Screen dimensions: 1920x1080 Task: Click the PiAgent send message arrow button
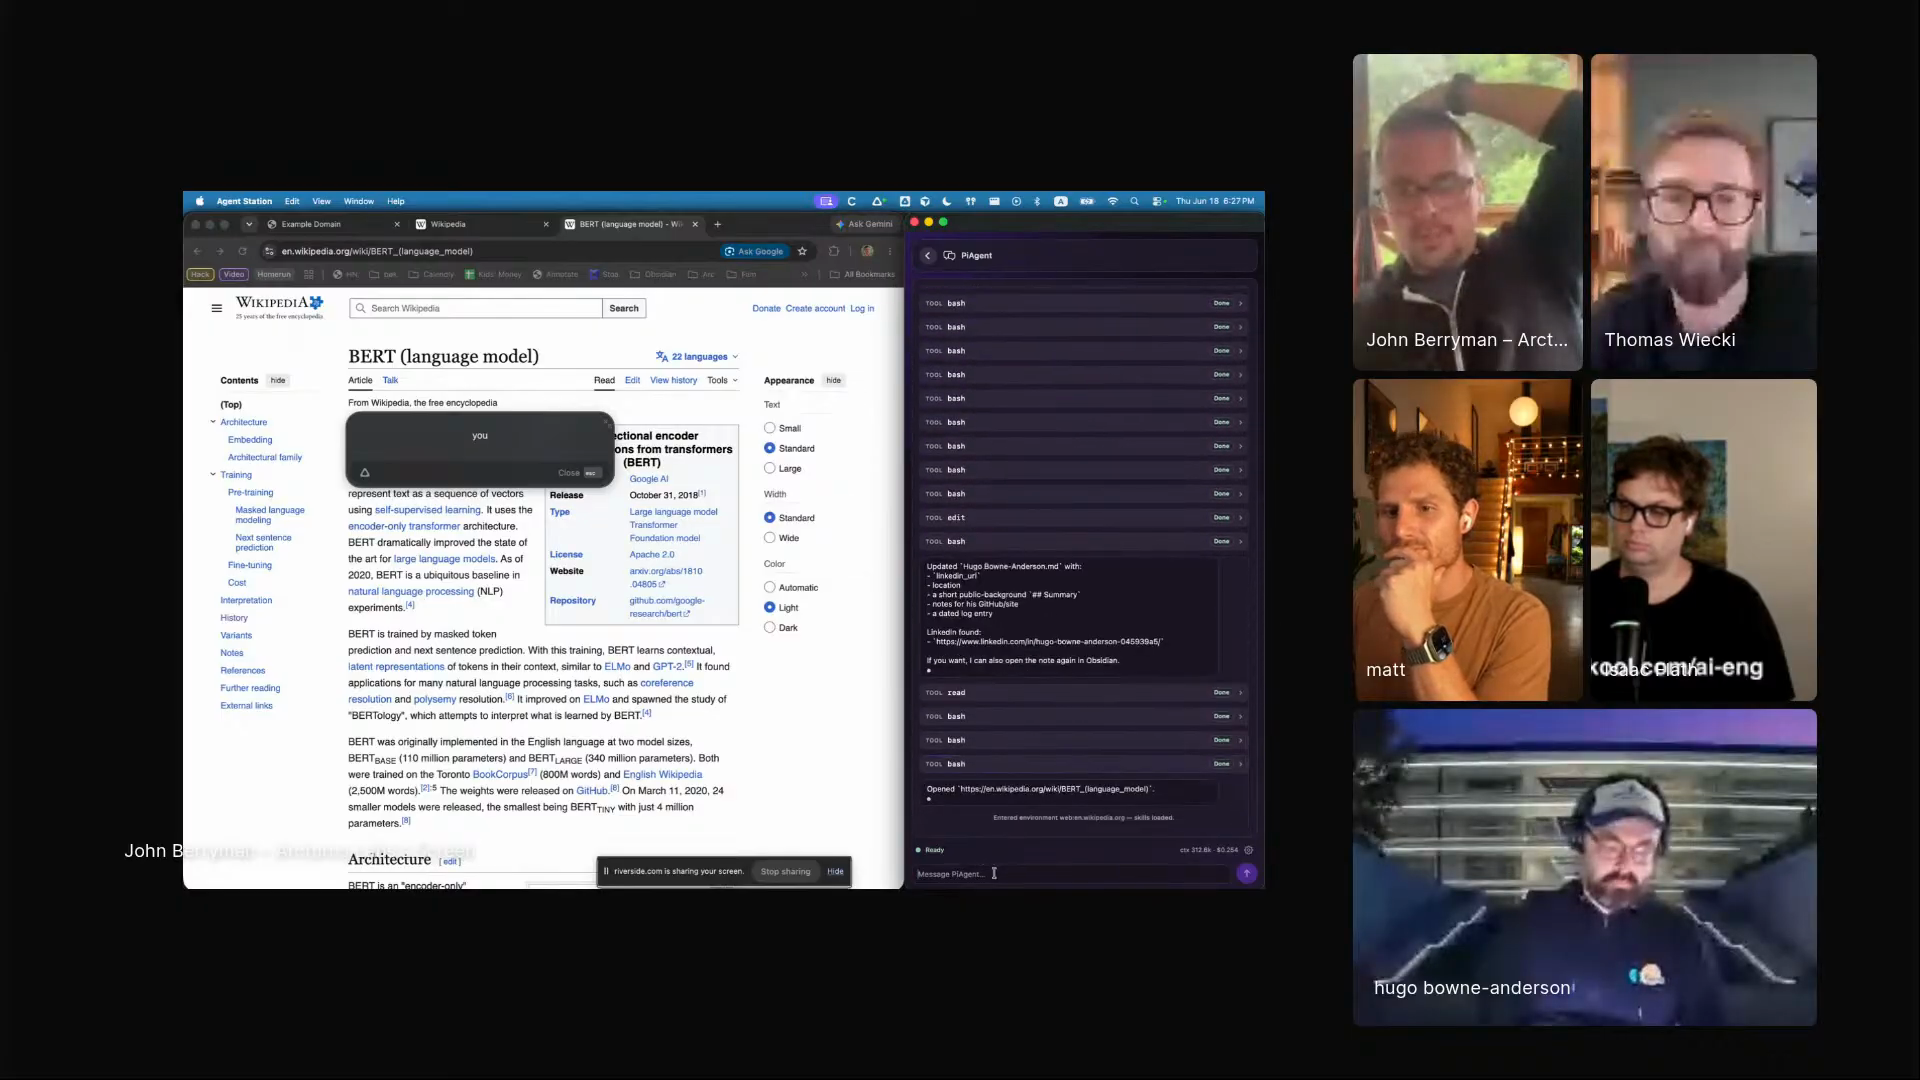click(1246, 873)
